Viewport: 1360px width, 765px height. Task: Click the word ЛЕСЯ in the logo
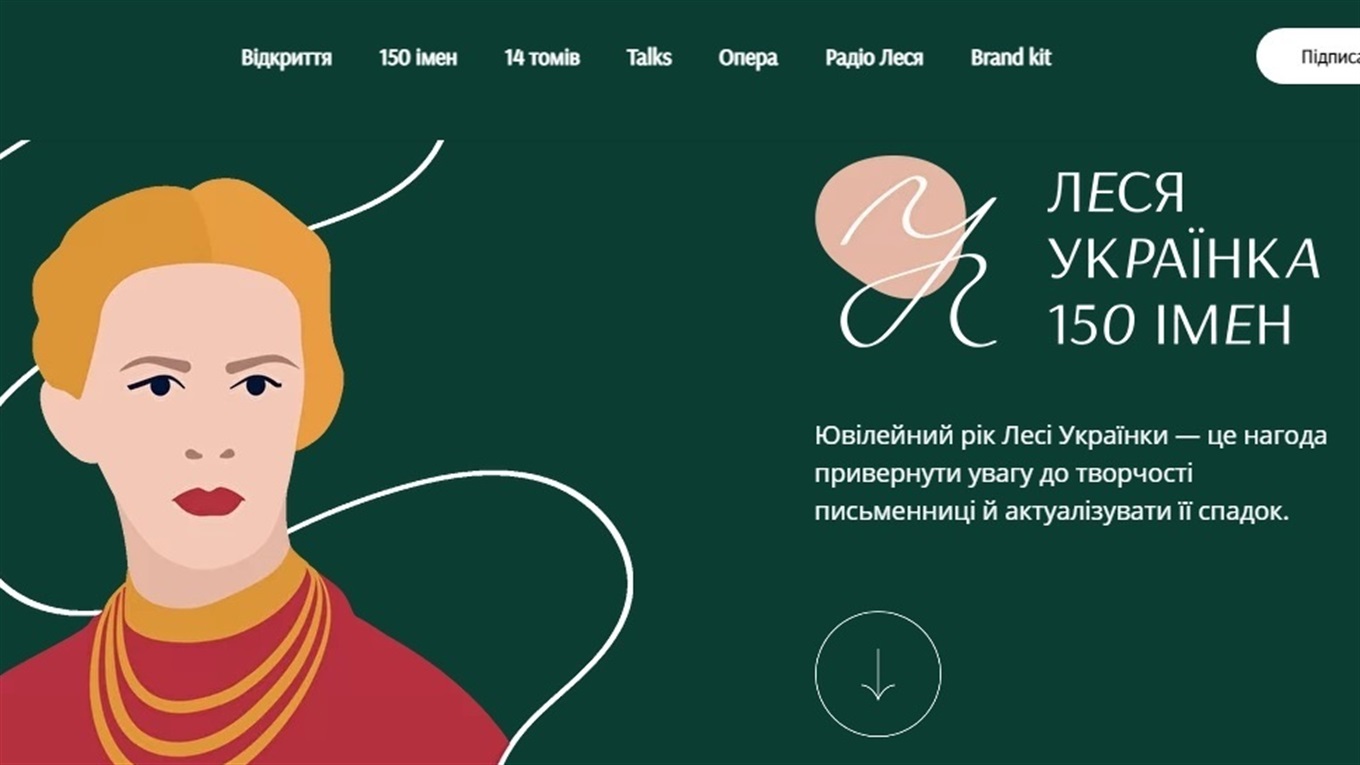click(1116, 193)
